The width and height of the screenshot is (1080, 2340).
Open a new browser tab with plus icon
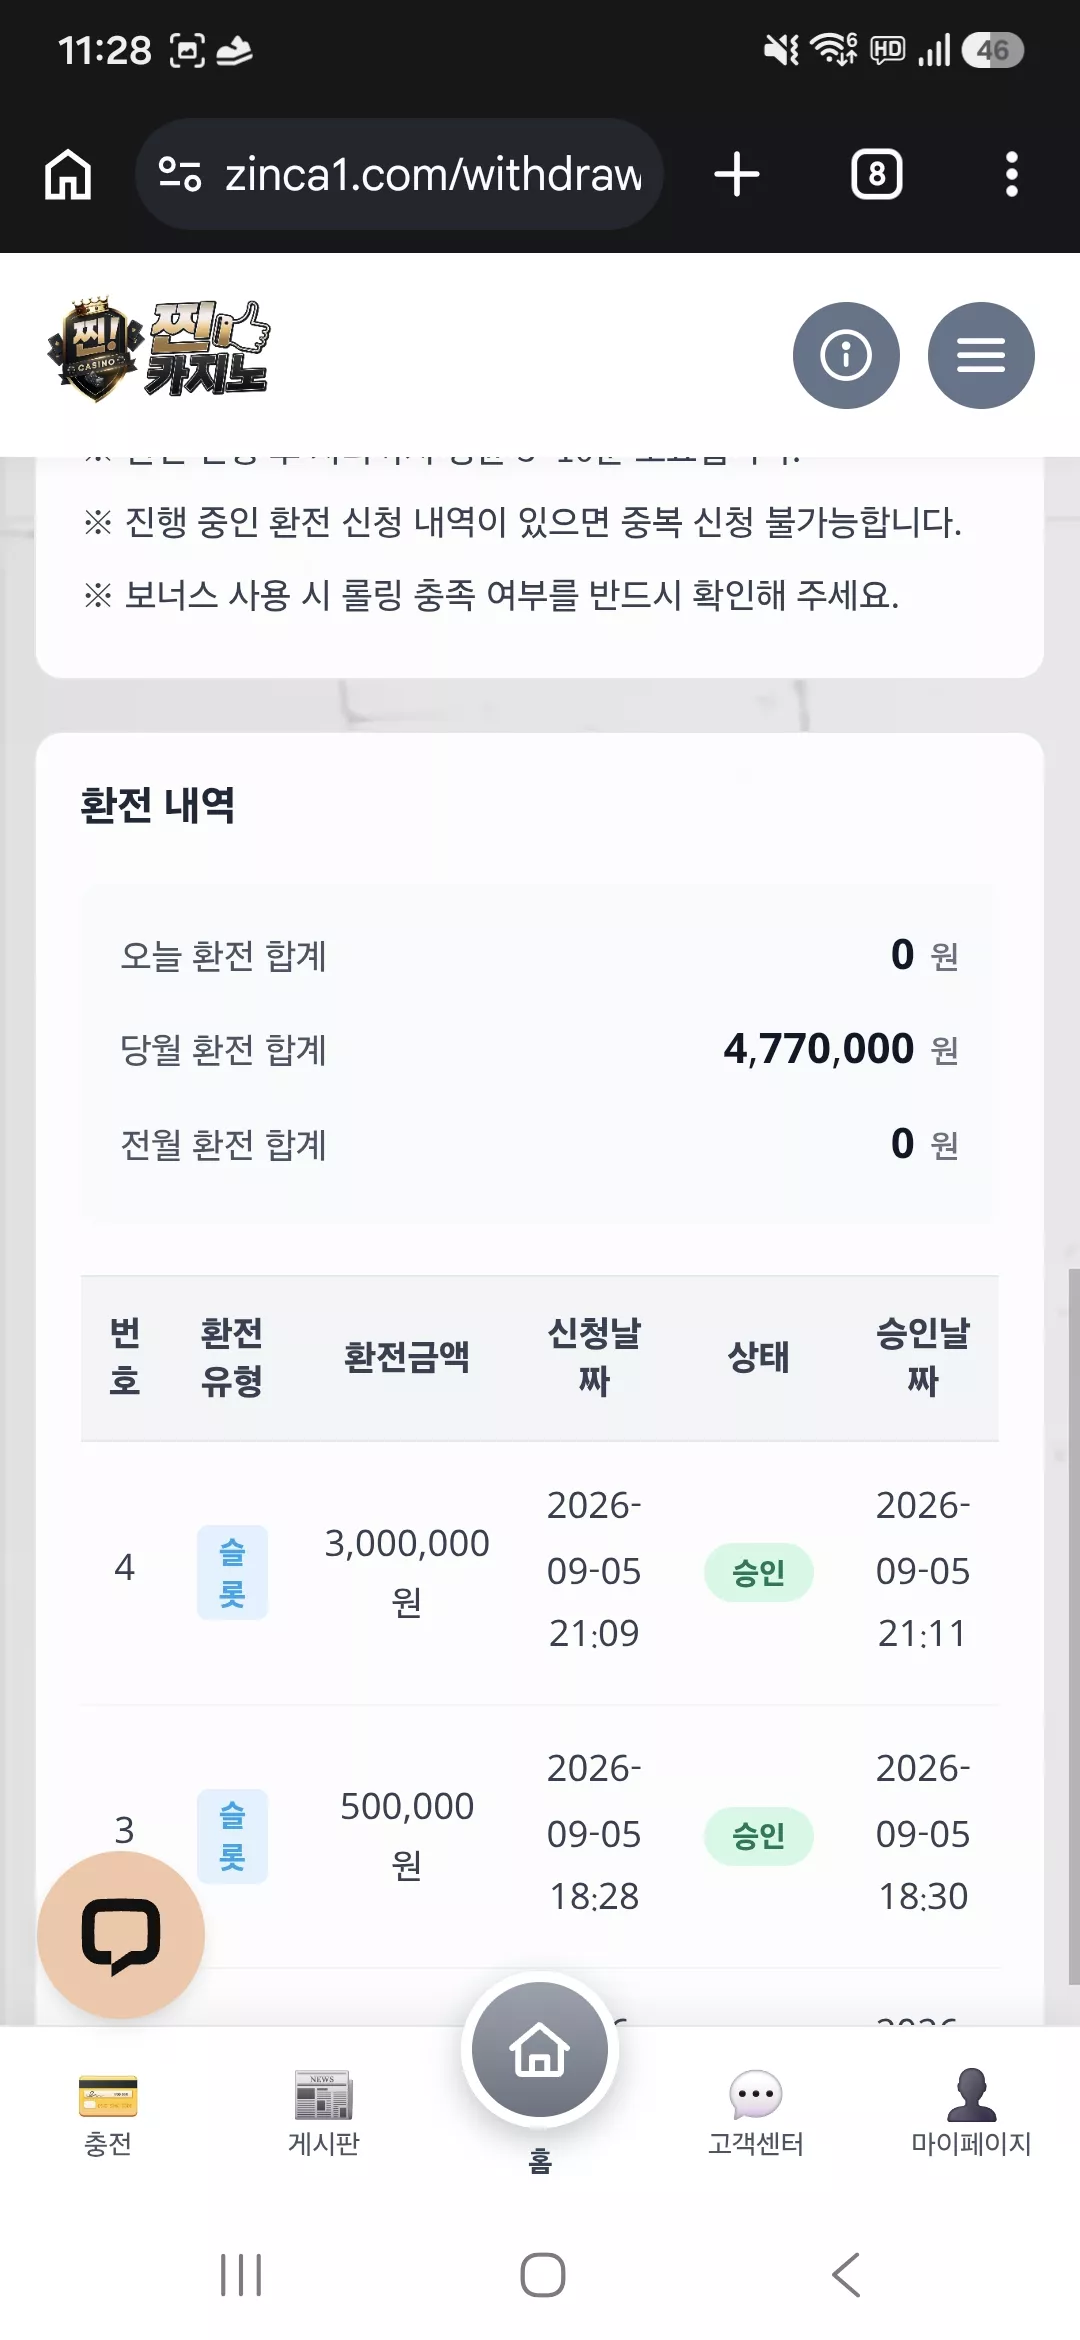point(737,174)
